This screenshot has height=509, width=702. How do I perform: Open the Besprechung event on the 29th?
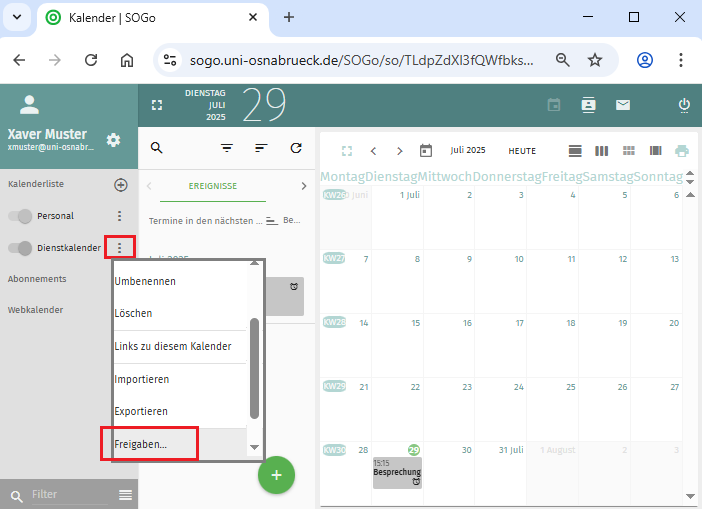click(x=397, y=472)
